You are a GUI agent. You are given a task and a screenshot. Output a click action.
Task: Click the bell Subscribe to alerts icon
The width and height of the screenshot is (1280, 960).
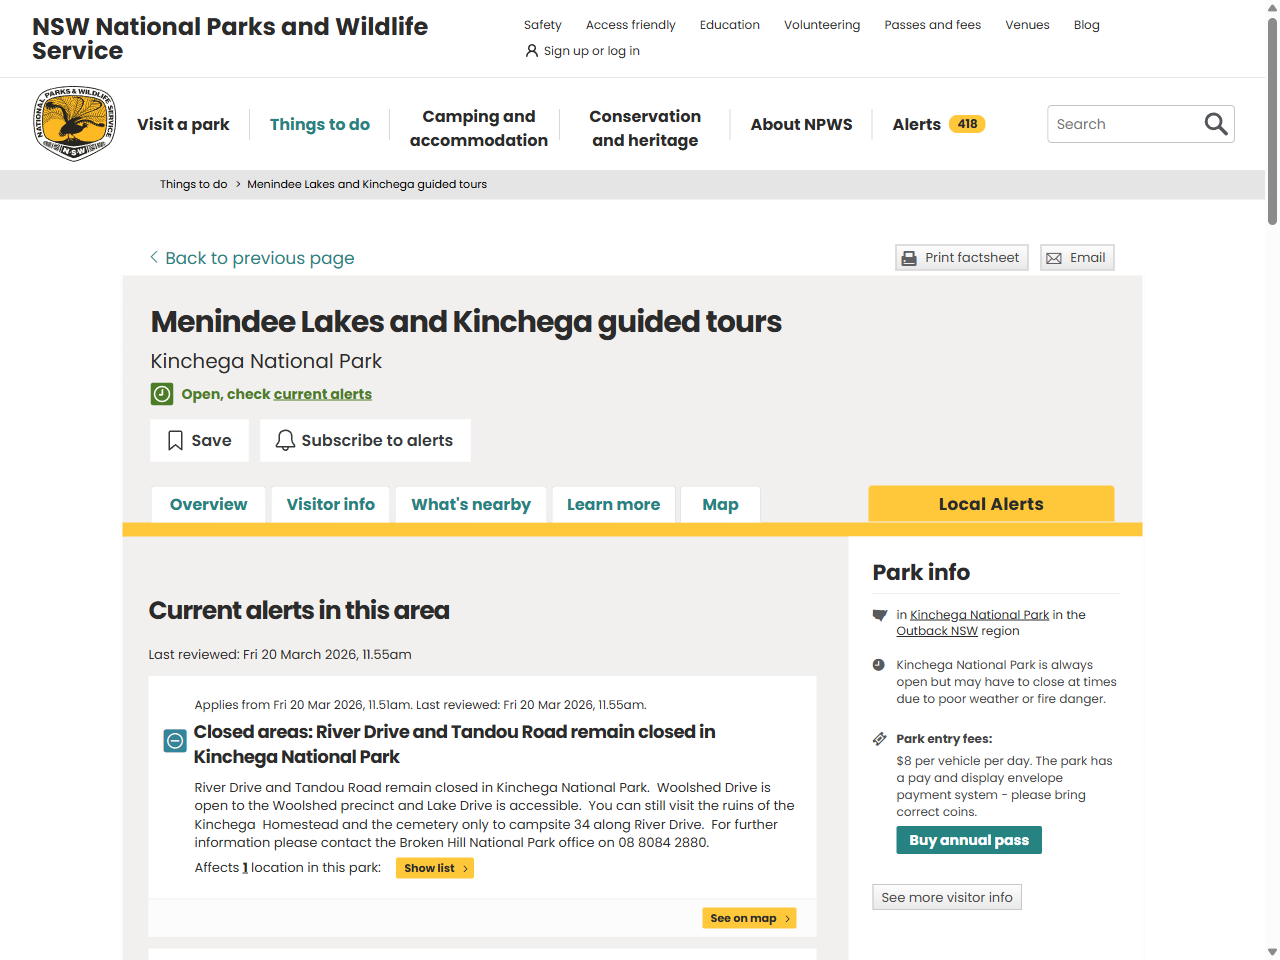click(x=285, y=441)
